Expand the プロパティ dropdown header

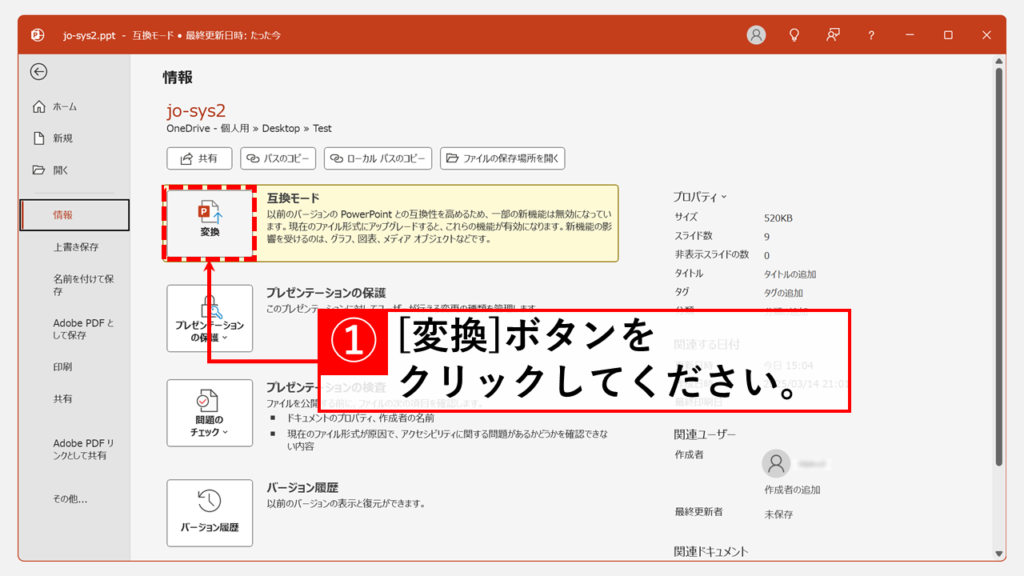click(x=700, y=197)
